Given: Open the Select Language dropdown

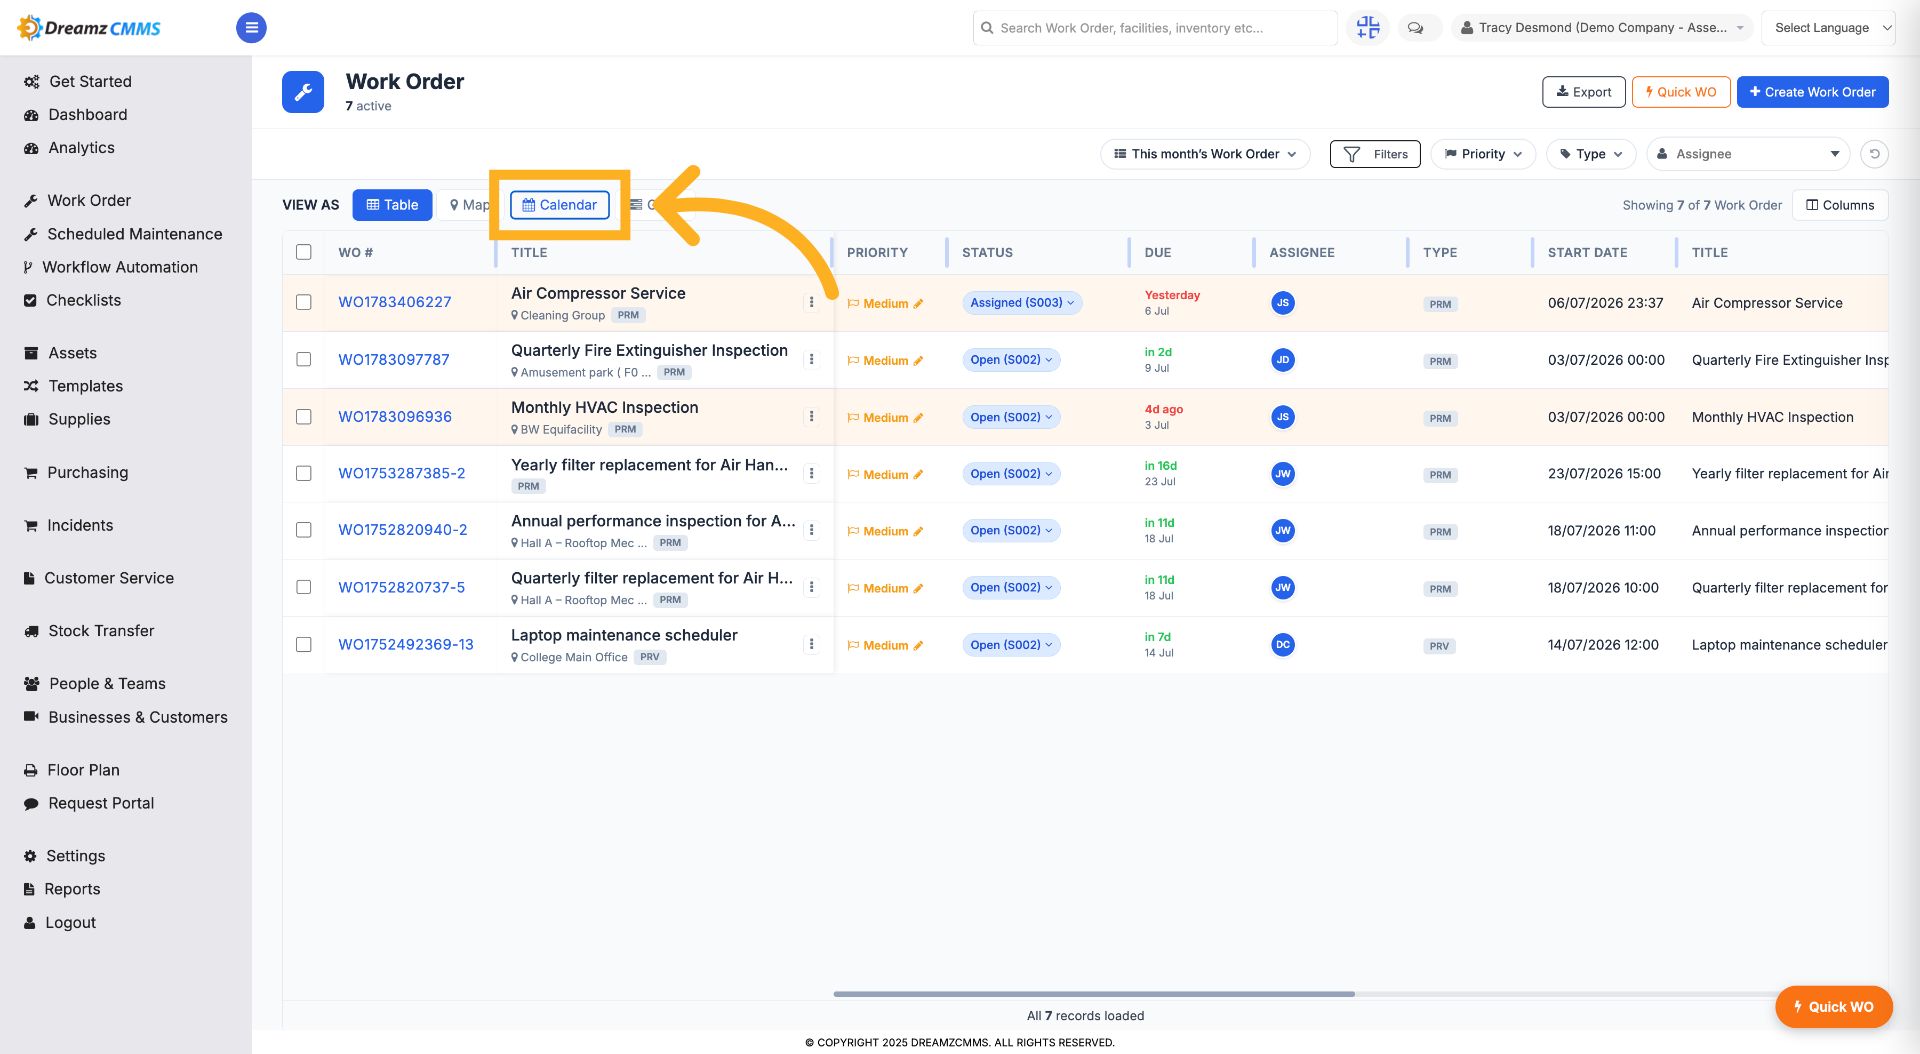Looking at the screenshot, I should (x=1828, y=28).
